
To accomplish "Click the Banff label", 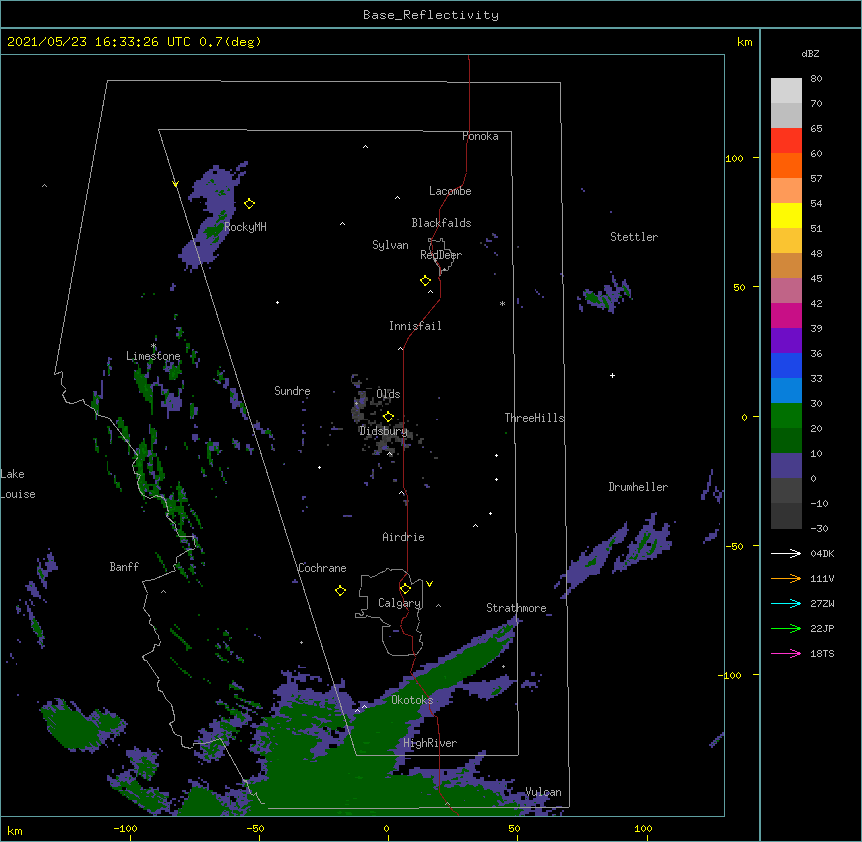I will 124,567.
